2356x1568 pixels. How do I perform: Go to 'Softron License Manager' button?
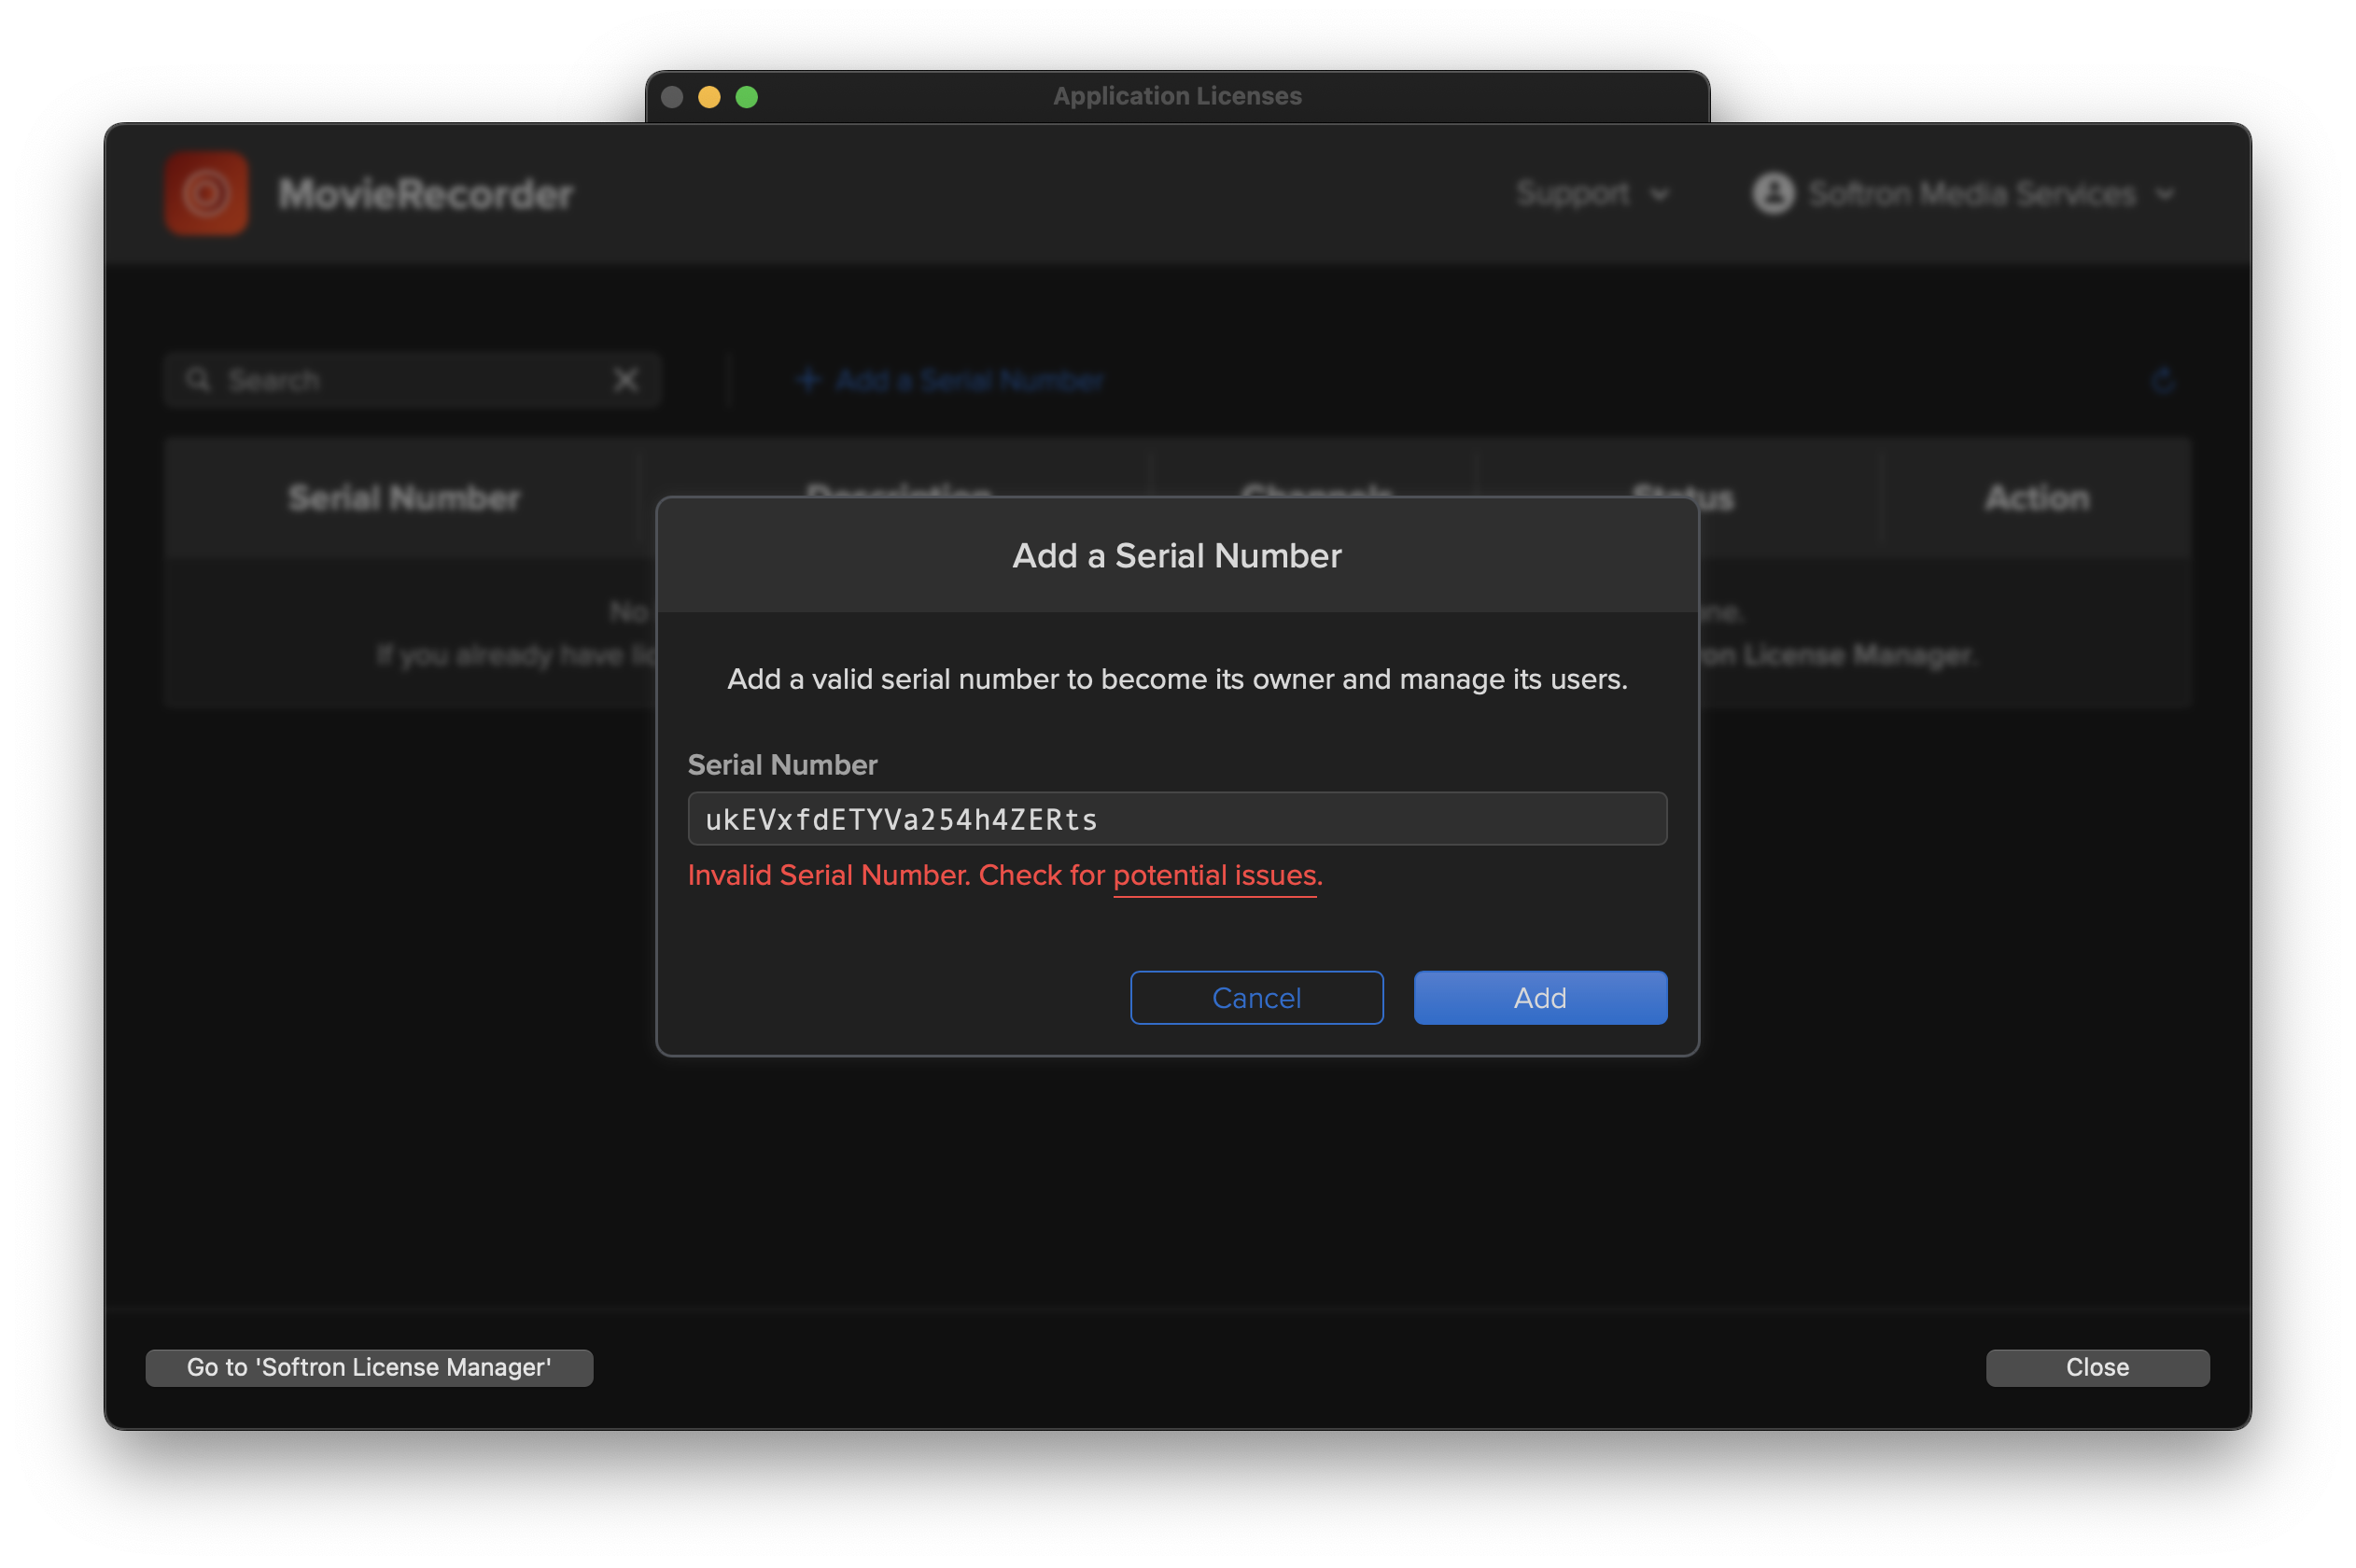(x=369, y=1367)
